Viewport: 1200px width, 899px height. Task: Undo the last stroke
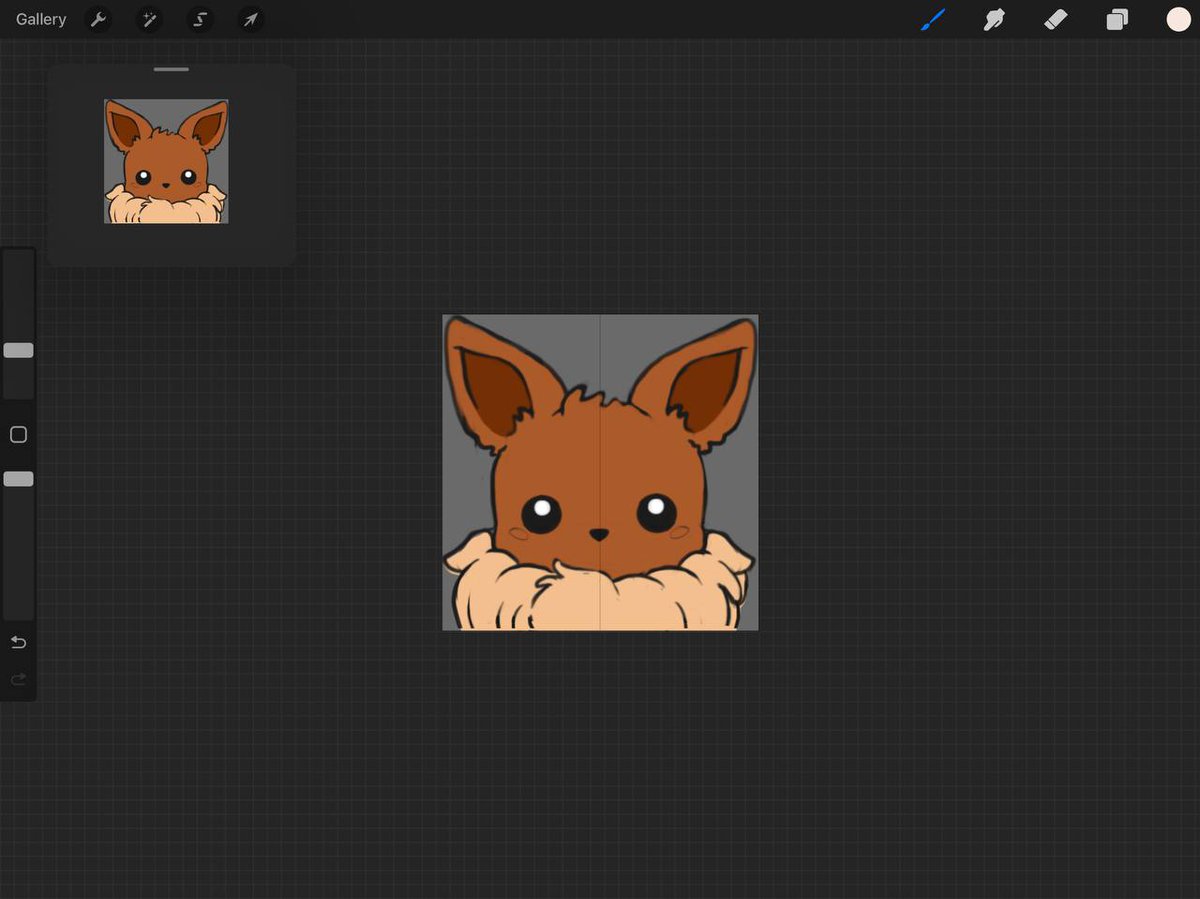pyautogui.click(x=18, y=642)
